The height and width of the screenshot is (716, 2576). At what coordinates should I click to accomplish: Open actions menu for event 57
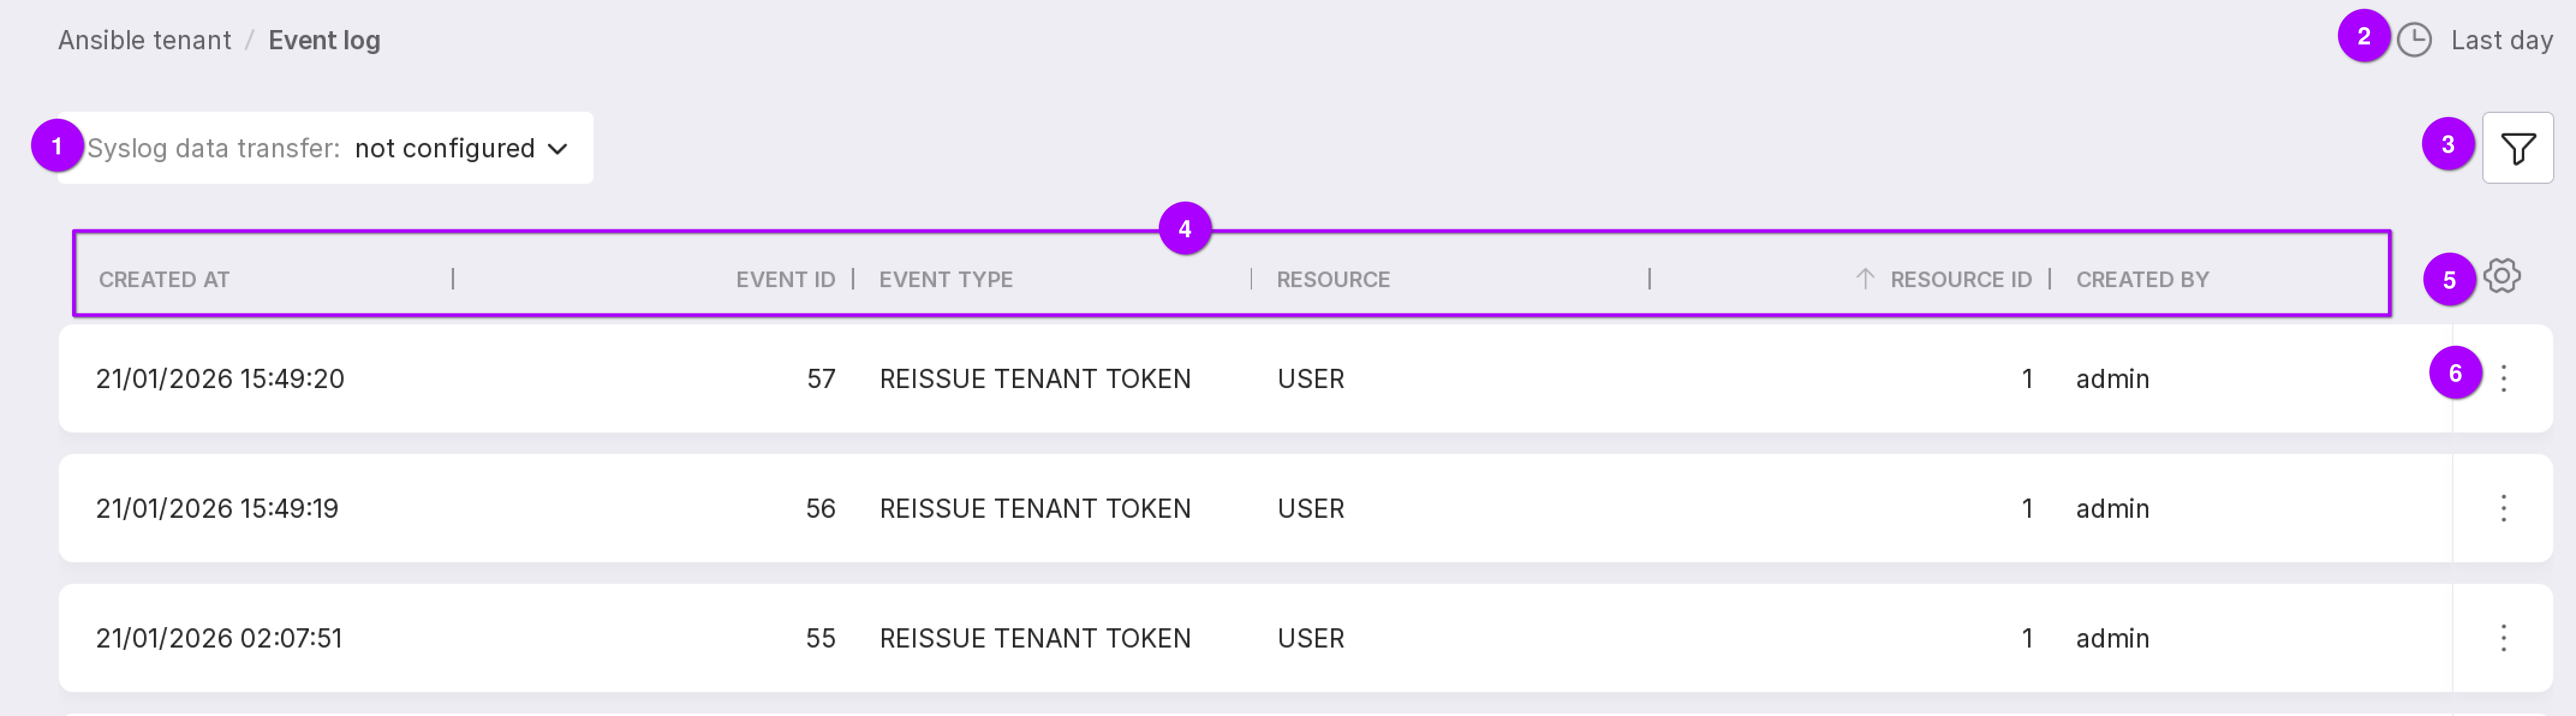(x=2503, y=378)
